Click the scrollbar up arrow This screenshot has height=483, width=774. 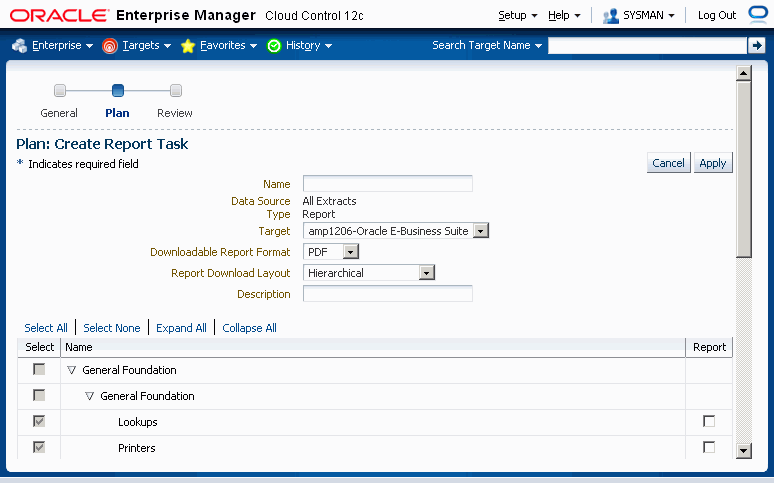pos(743,74)
